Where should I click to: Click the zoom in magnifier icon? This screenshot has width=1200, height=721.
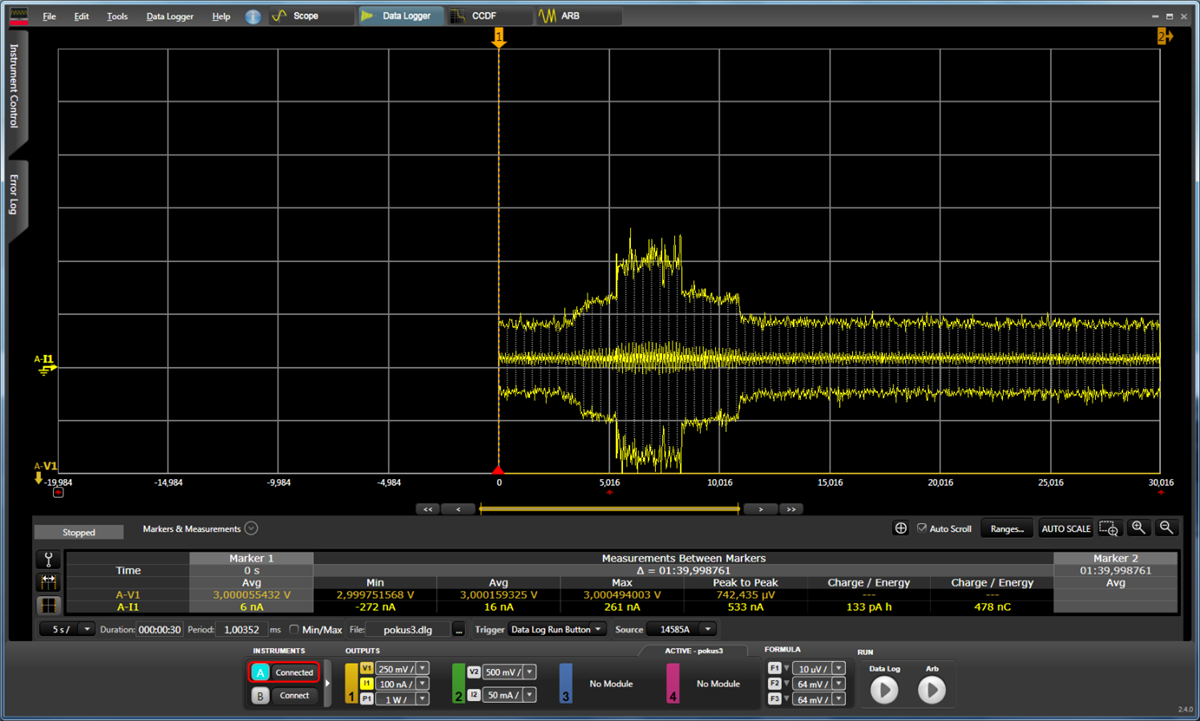coord(1139,528)
